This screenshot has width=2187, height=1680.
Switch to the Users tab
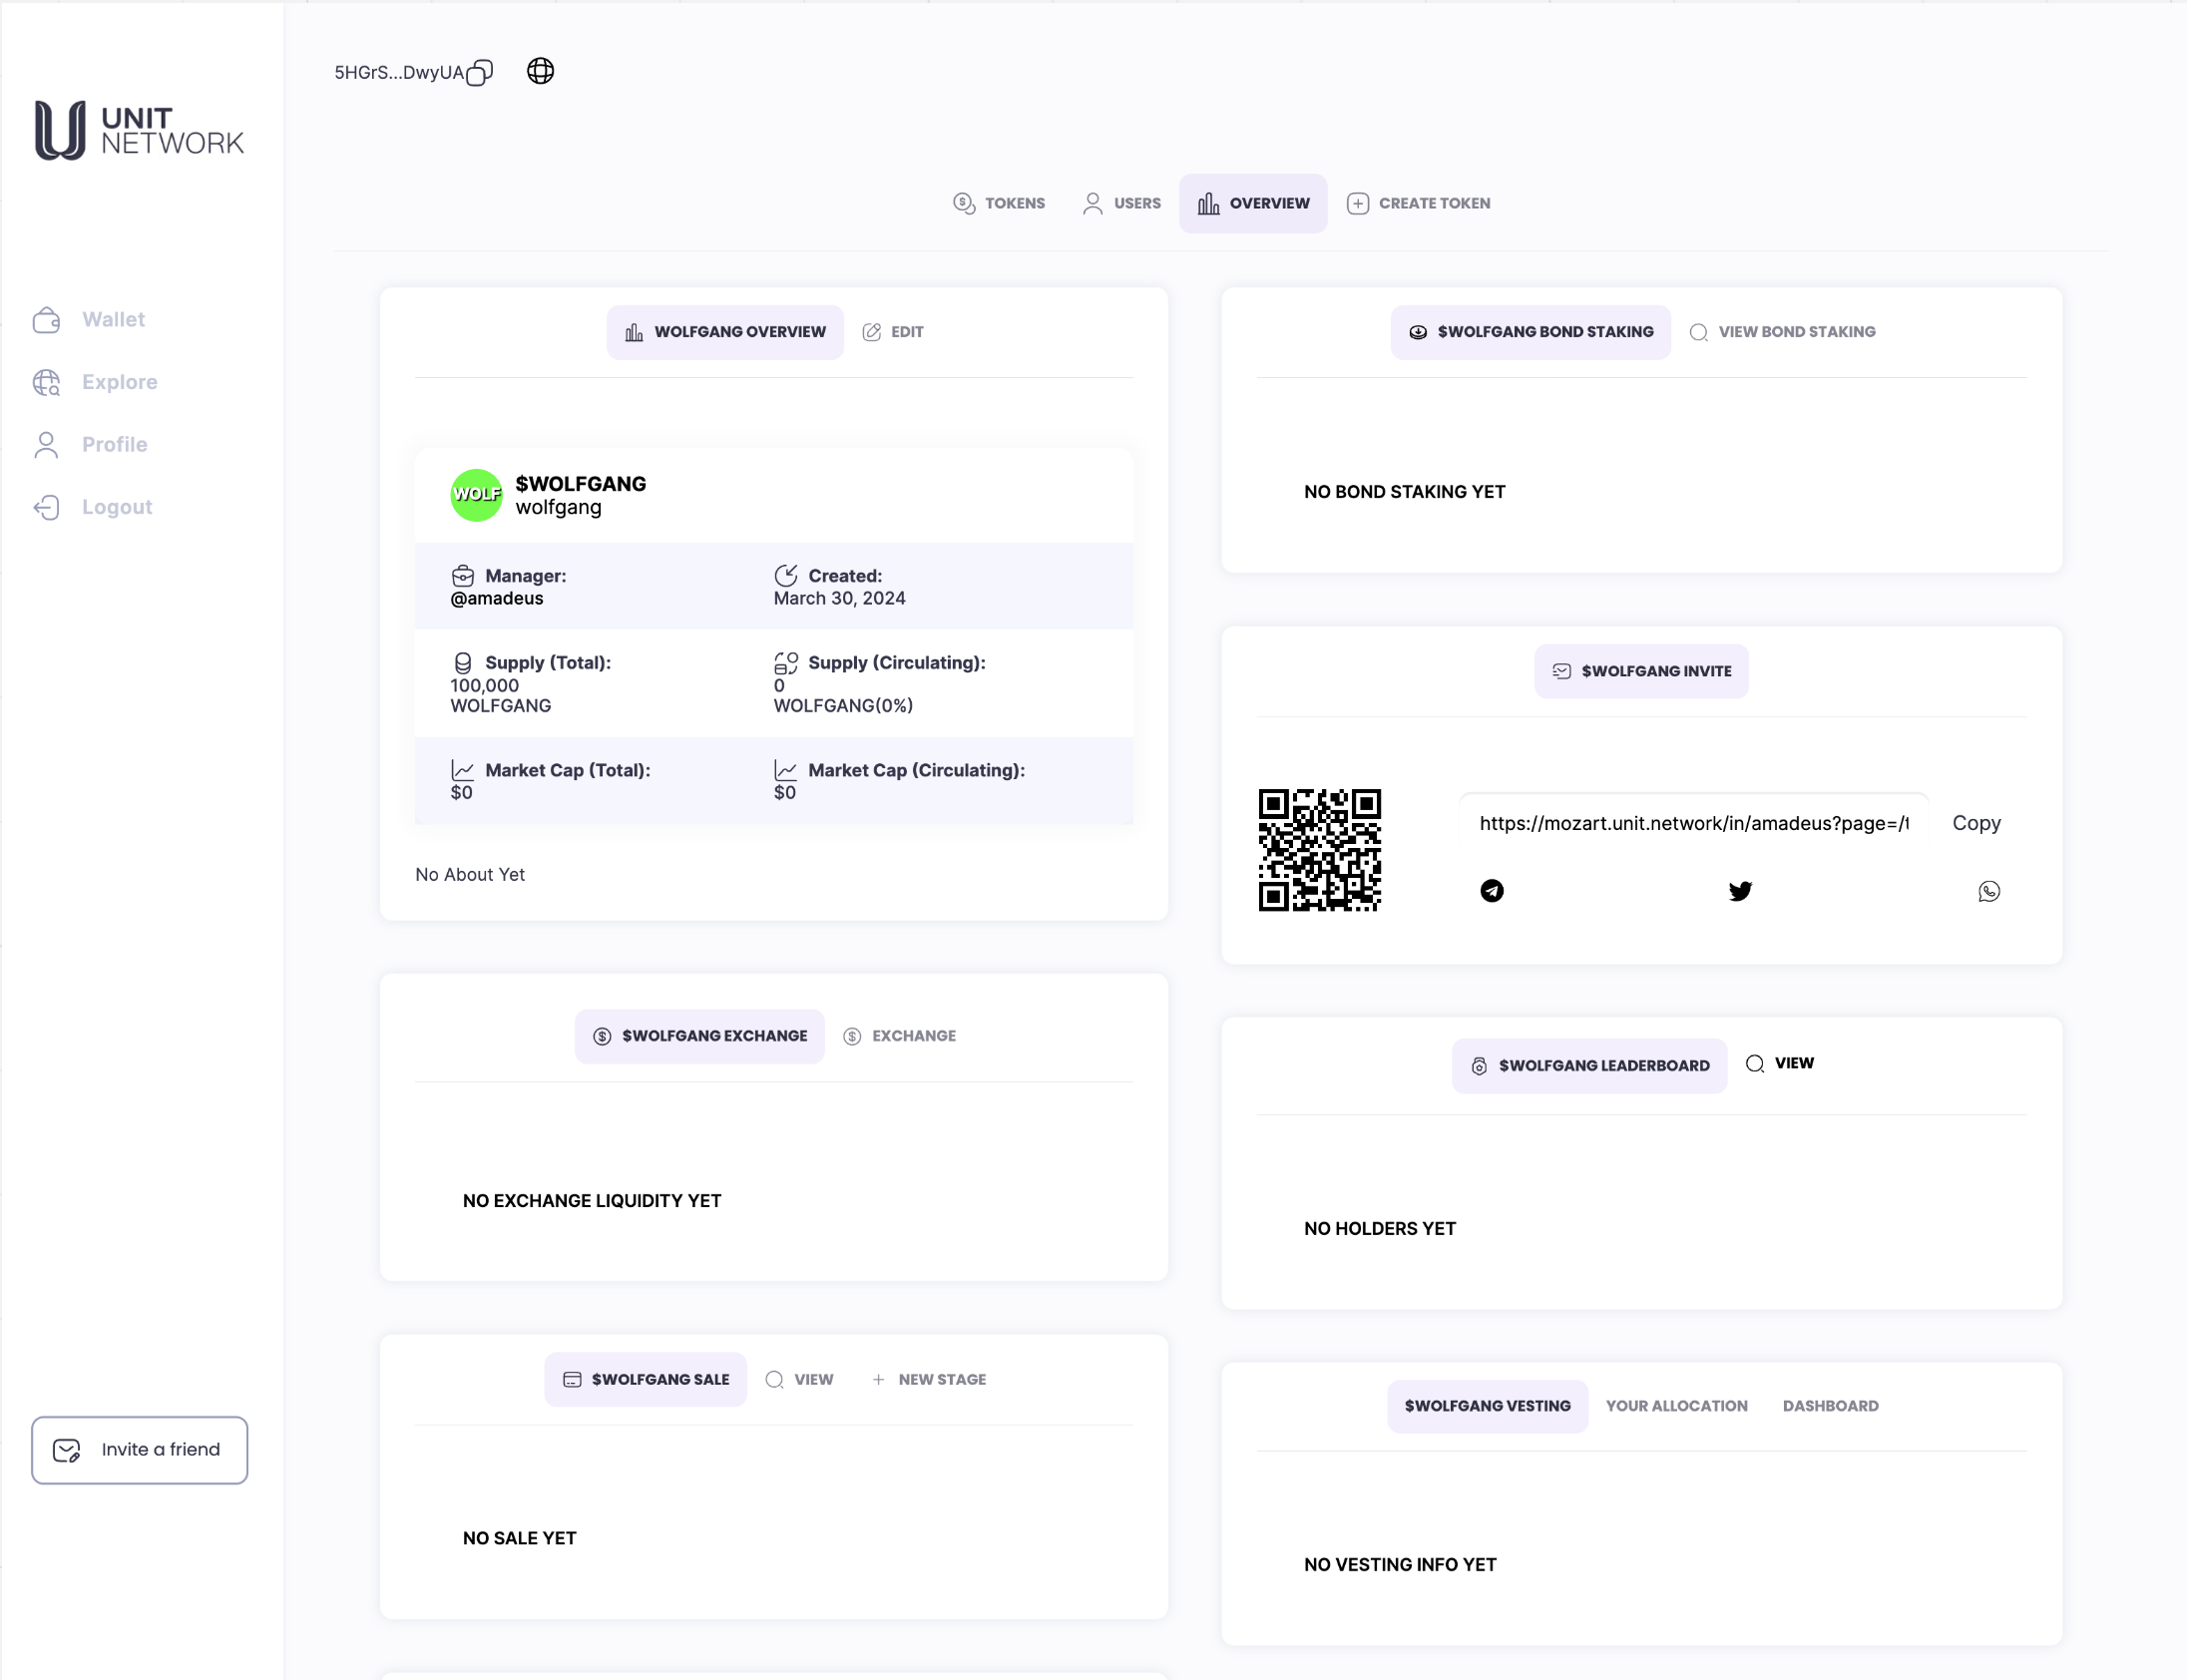pos(1121,203)
